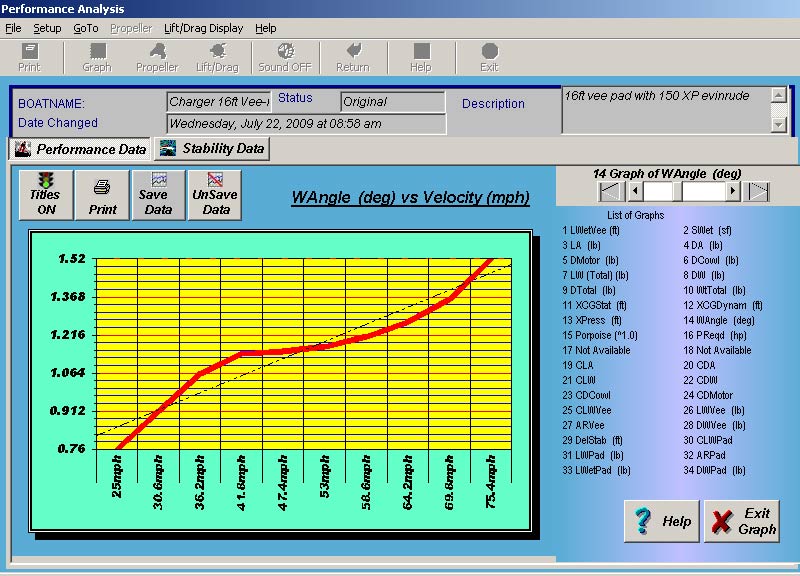
Task: Open the GoTo menu
Action: (x=86, y=28)
